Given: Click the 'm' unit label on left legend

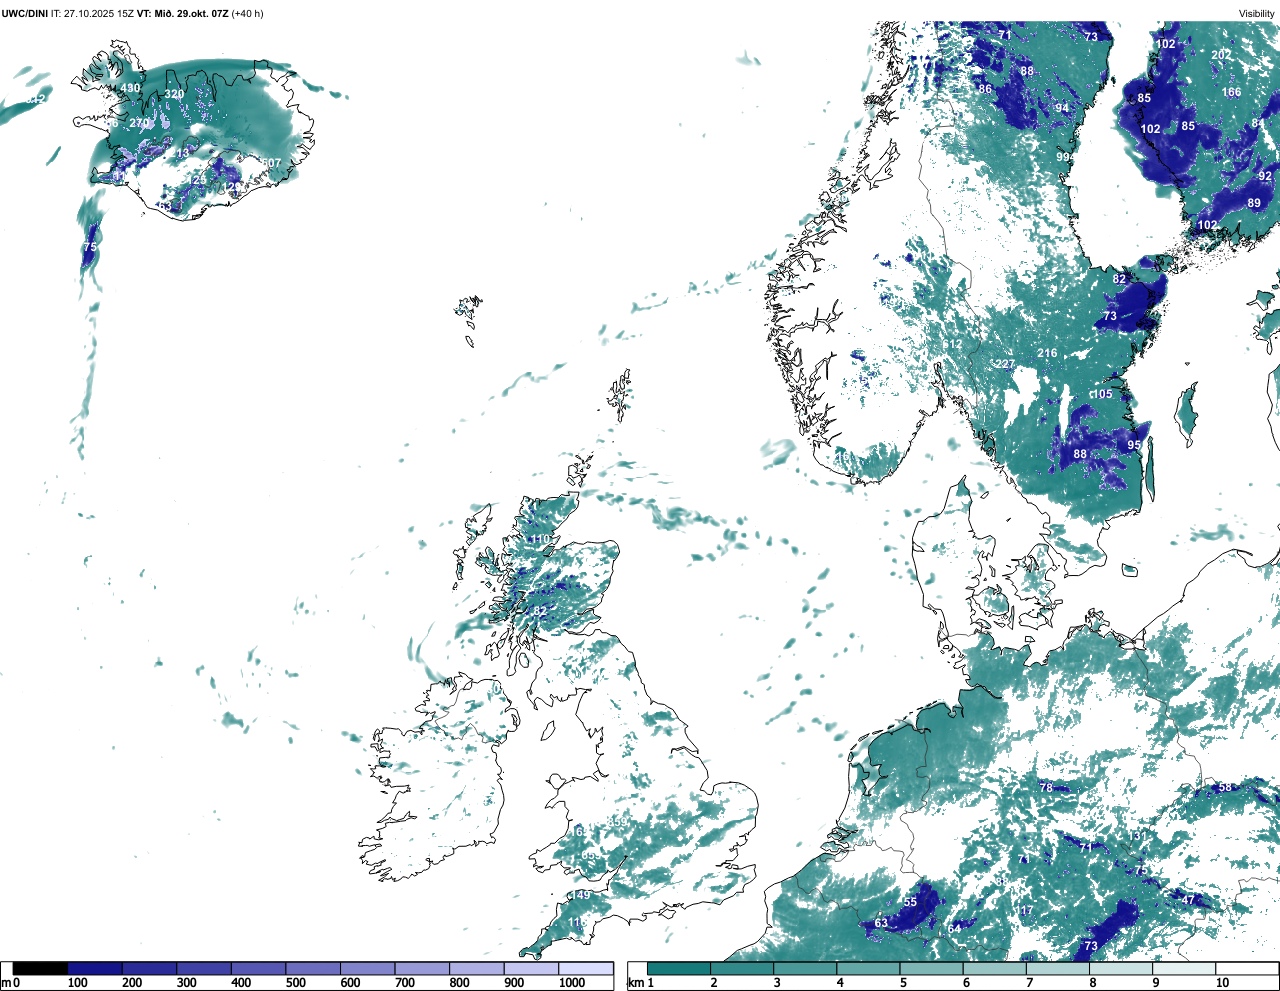Looking at the screenshot, I should (6, 983).
